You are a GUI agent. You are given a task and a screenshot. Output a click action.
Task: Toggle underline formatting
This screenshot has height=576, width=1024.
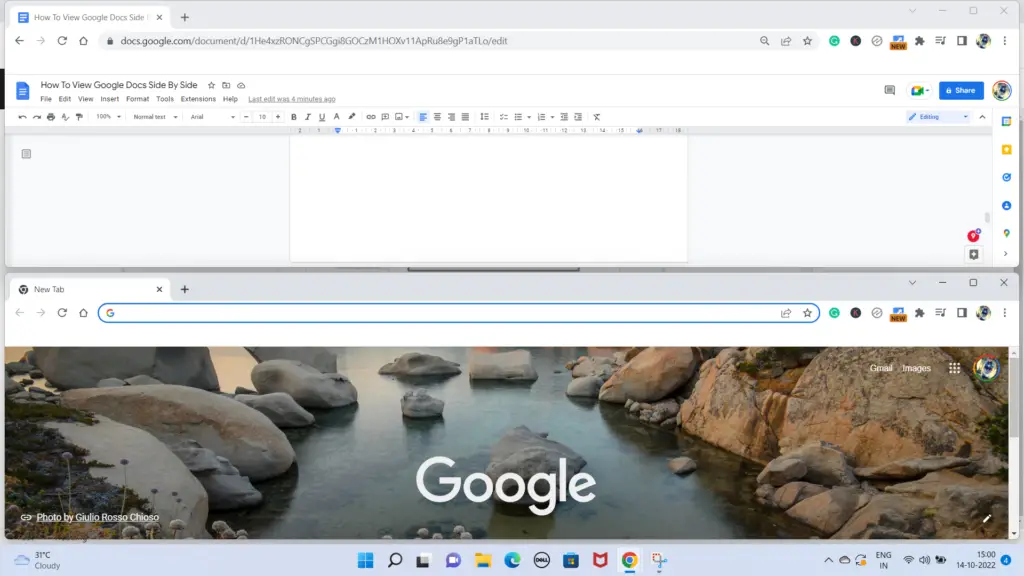coord(322,117)
